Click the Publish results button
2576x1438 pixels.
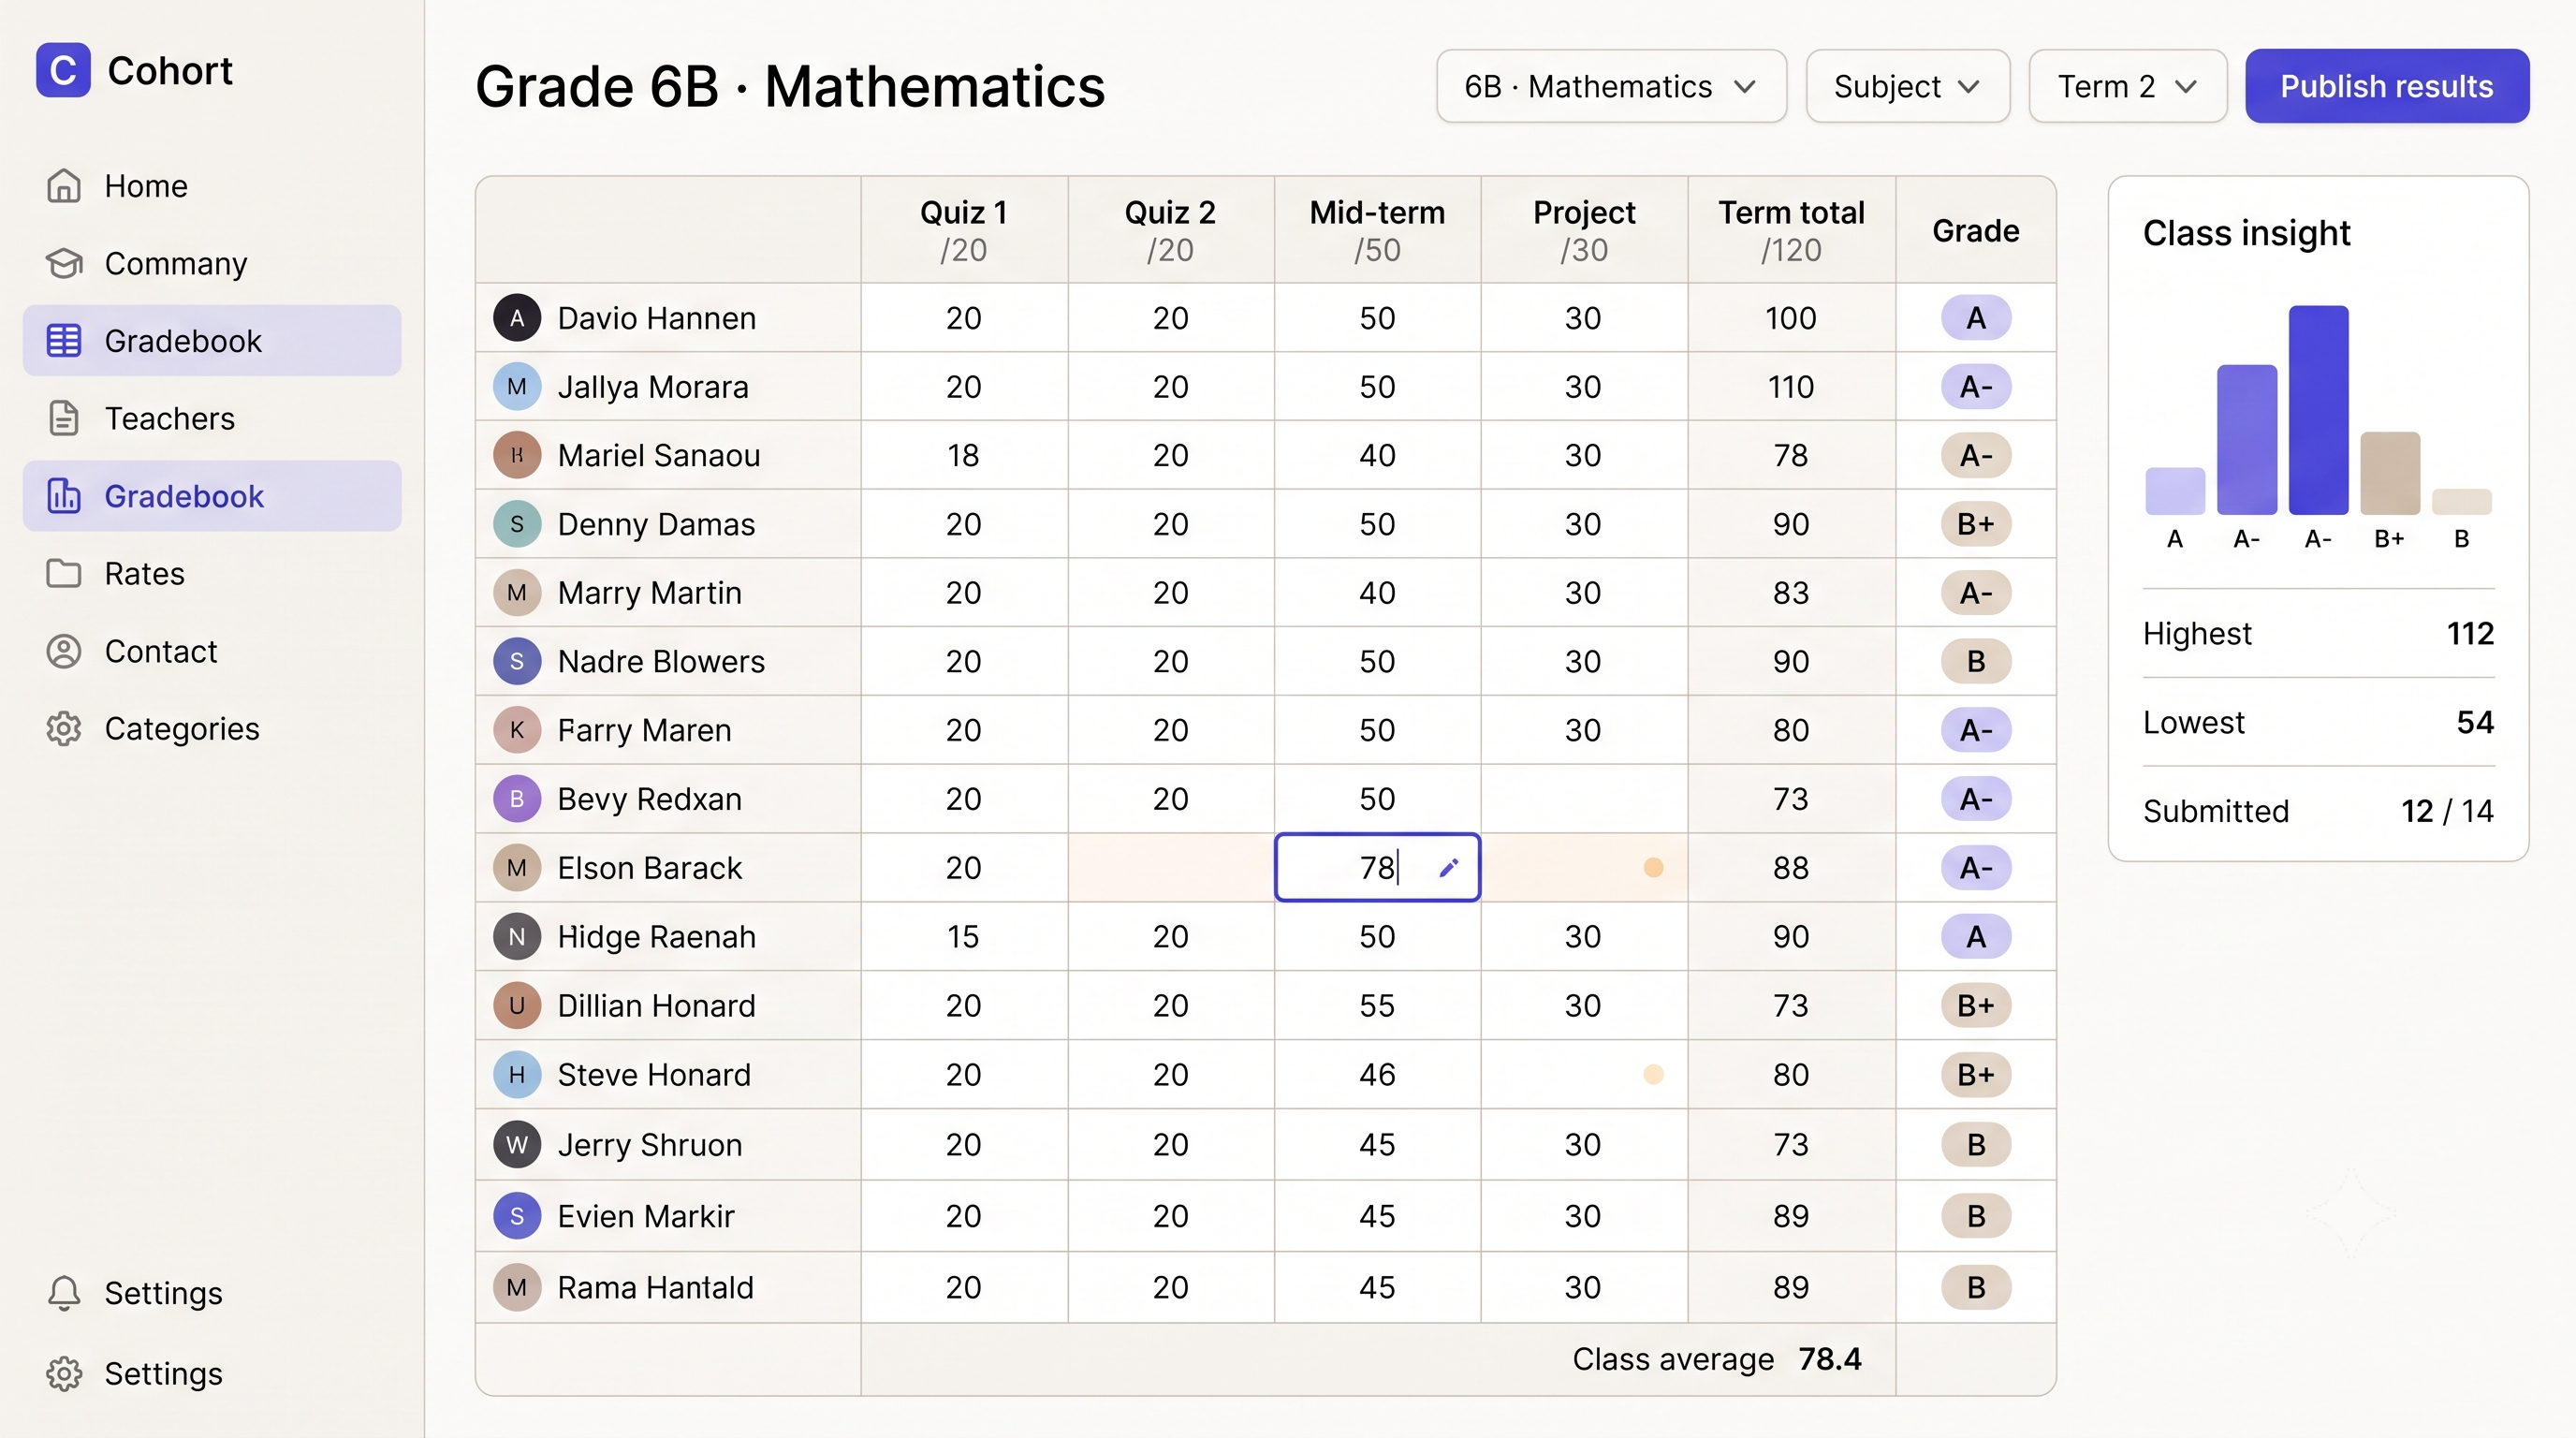2387,87
